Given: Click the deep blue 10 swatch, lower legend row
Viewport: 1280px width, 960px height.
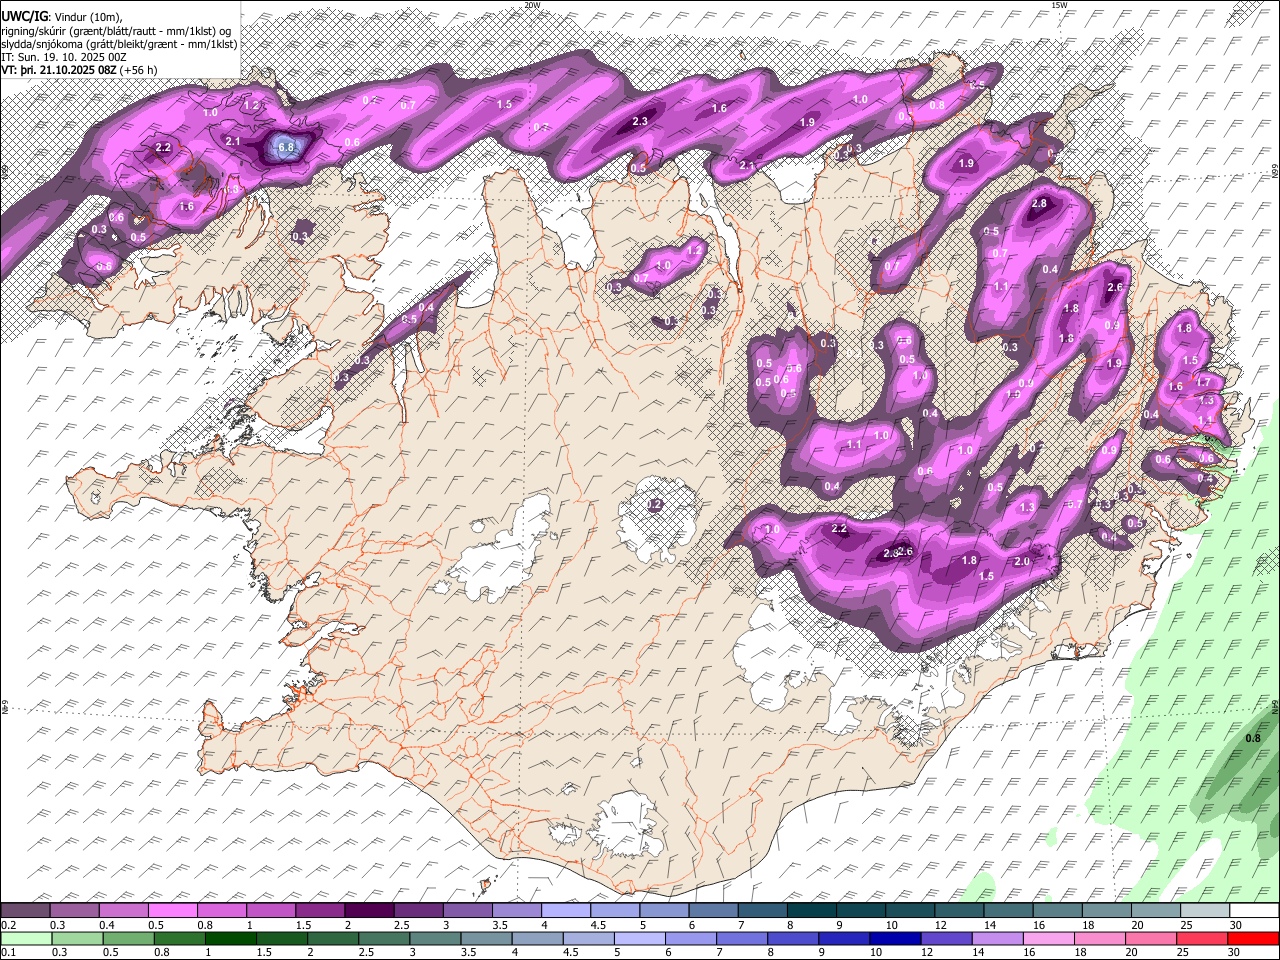Looking at the screenshot, I should tap(895, 939).
